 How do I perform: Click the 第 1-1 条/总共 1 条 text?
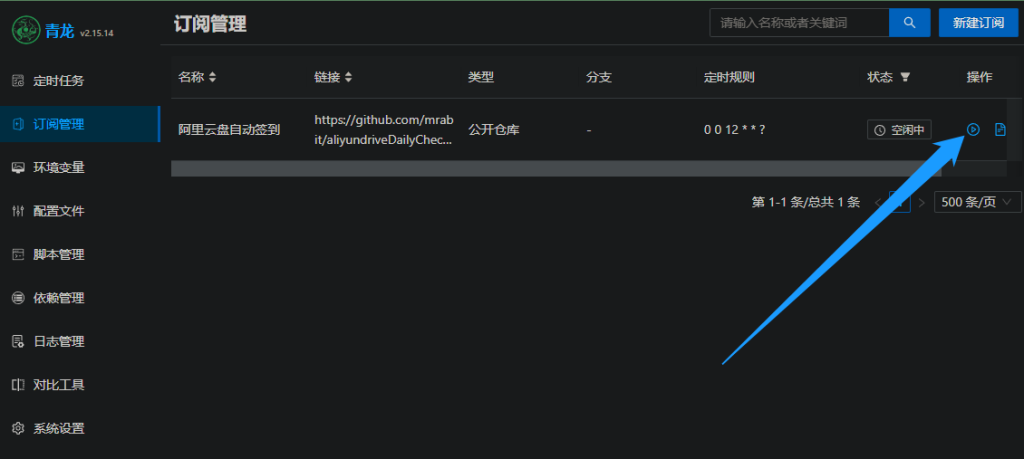pyautogui.click(x=806, y=202)
